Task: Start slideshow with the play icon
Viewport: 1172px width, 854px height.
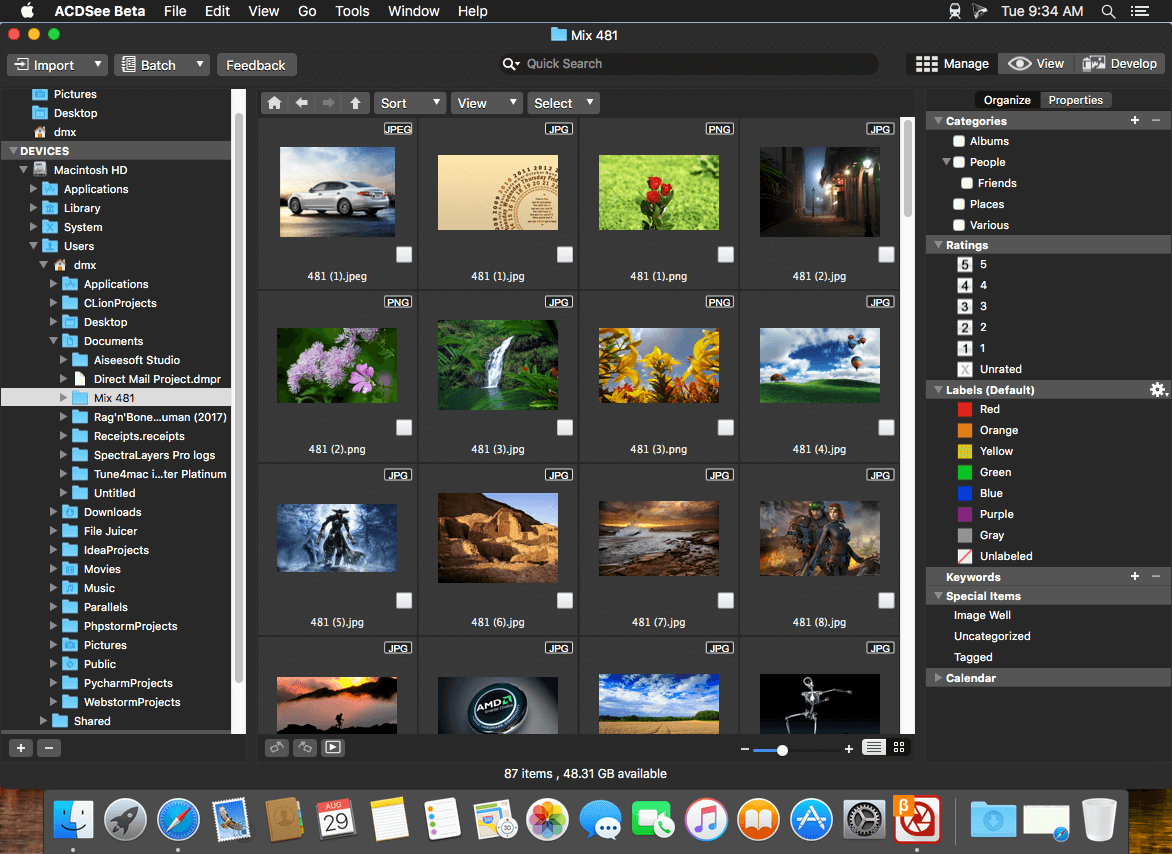Action: coord(332,747)
